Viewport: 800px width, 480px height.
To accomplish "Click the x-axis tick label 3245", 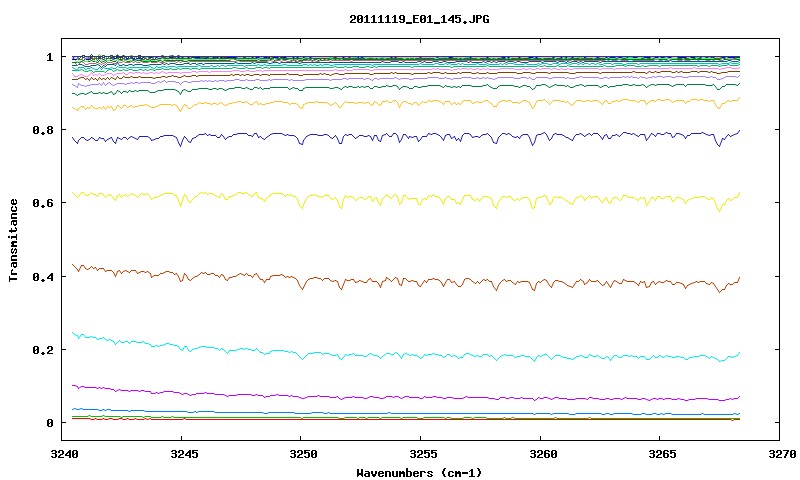I will click(184, 453).
